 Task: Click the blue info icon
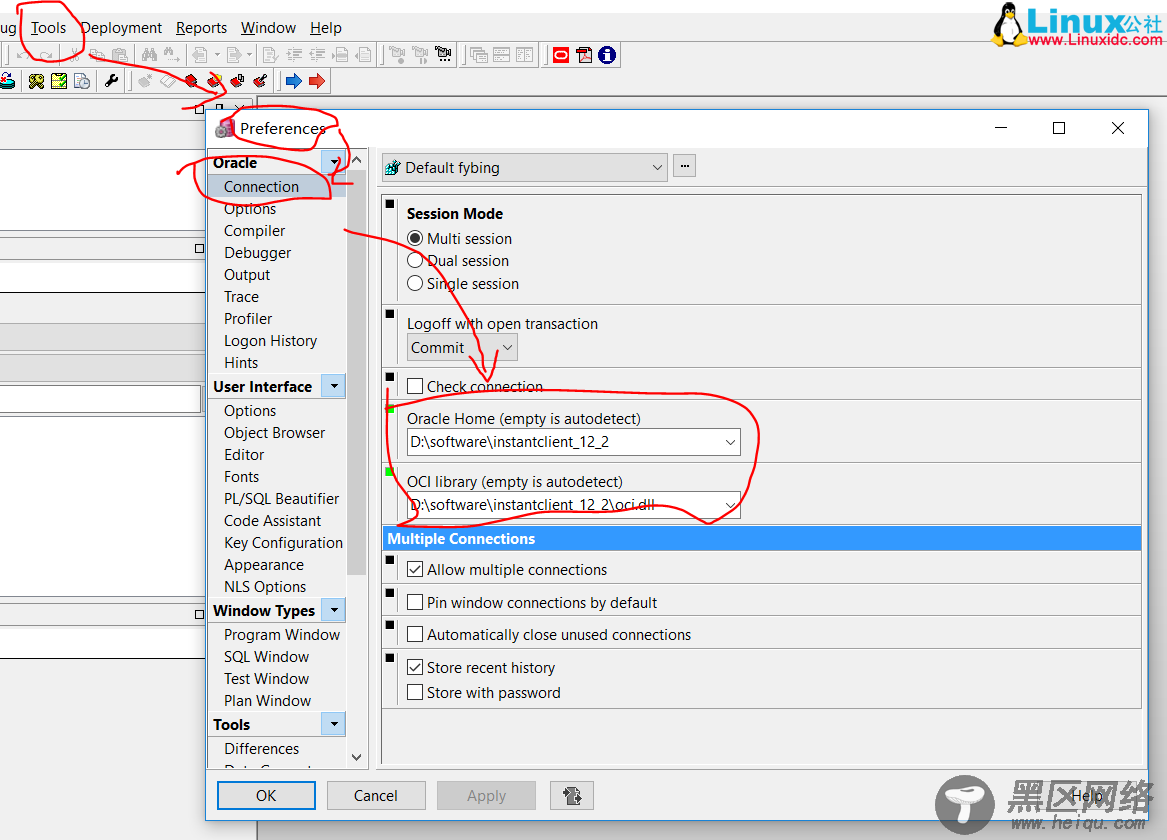point(607,55)
